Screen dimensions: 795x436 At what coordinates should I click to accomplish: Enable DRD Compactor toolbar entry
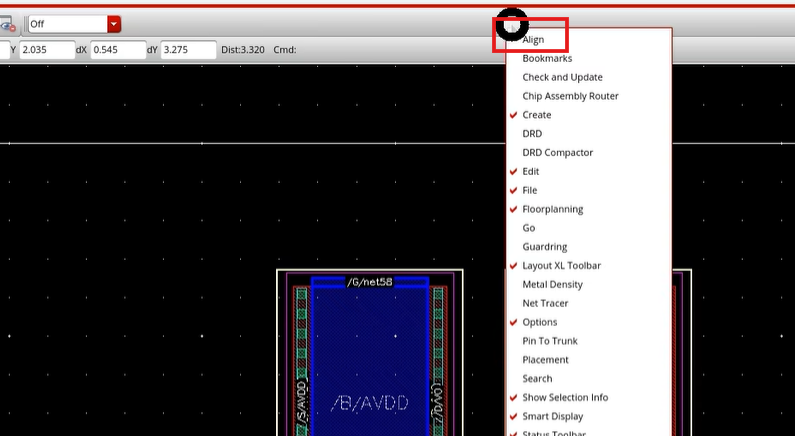coord(589,152)
